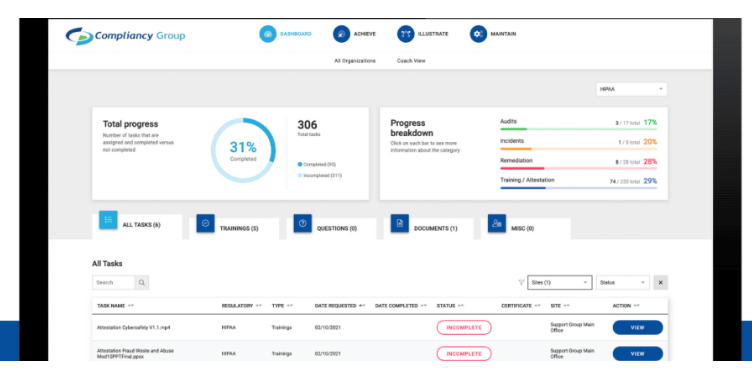The image size is (752, 368).
Task: Switch to Coach View
Action: coord(411,61)
